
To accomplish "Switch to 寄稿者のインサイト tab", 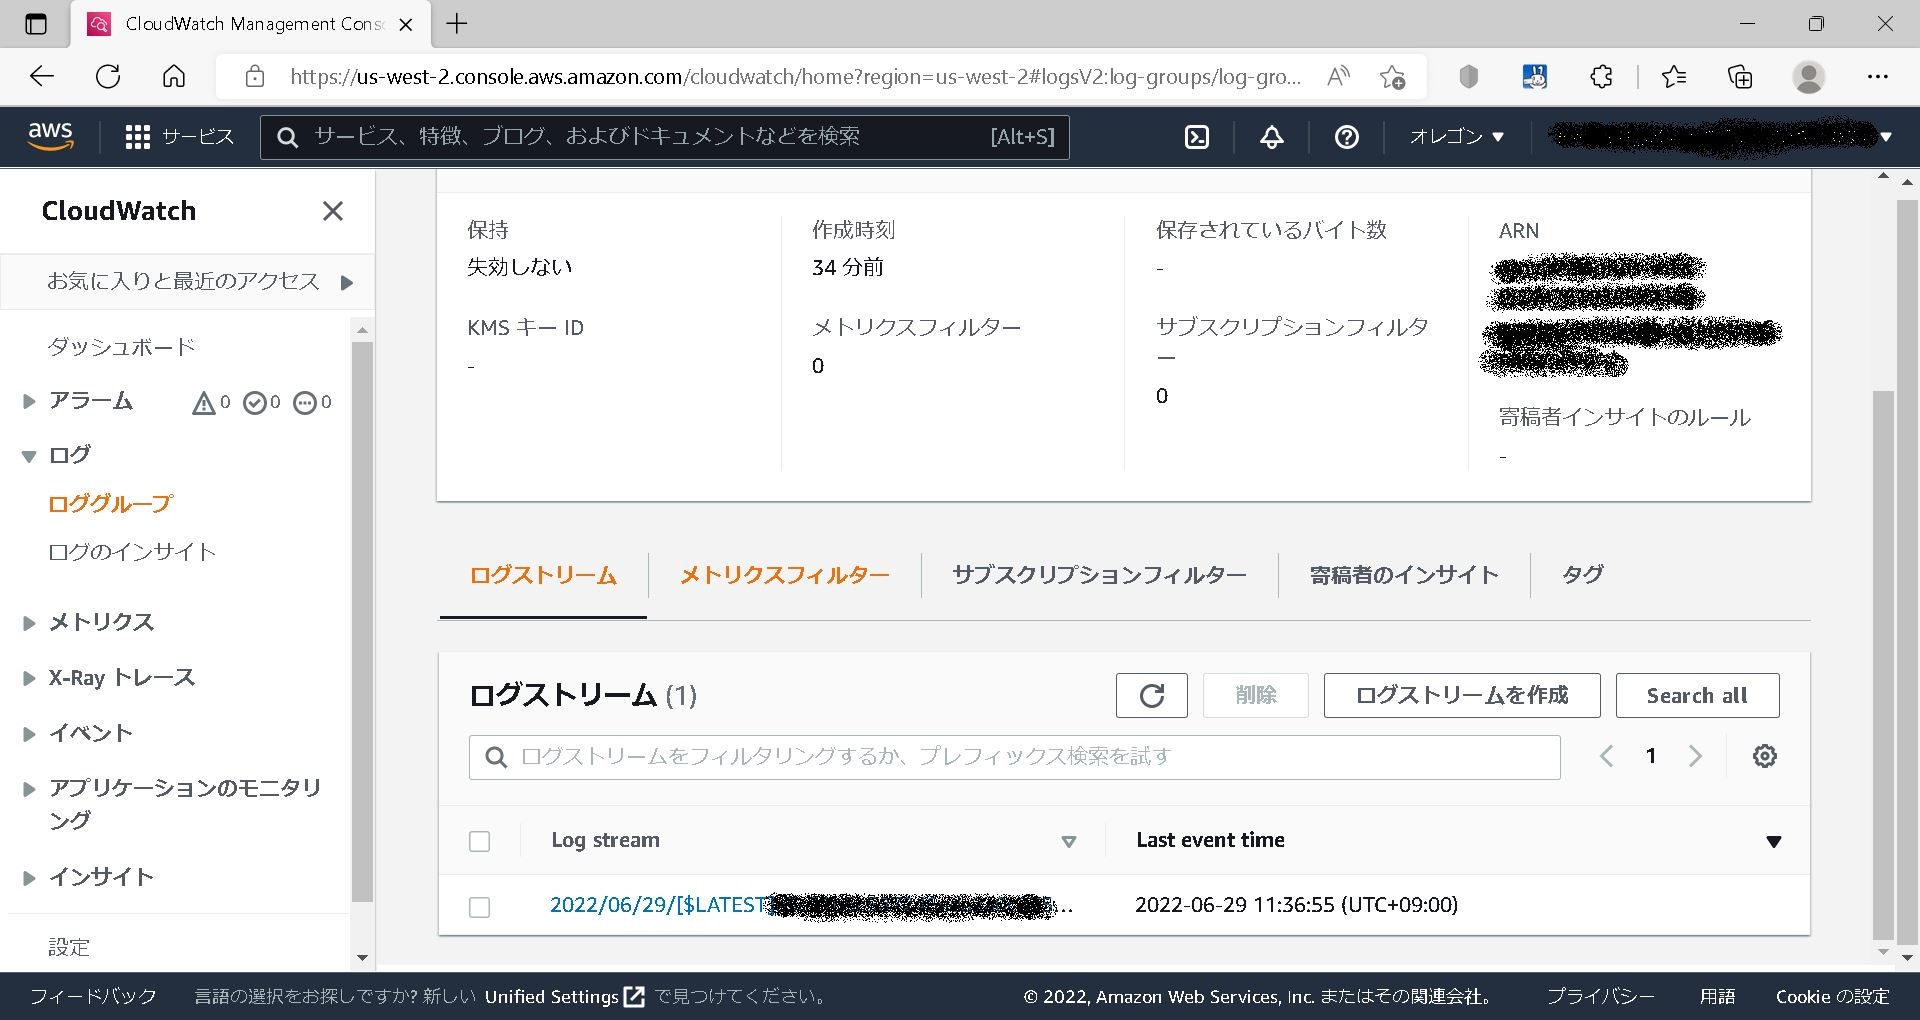I will tap(1404, 575).
